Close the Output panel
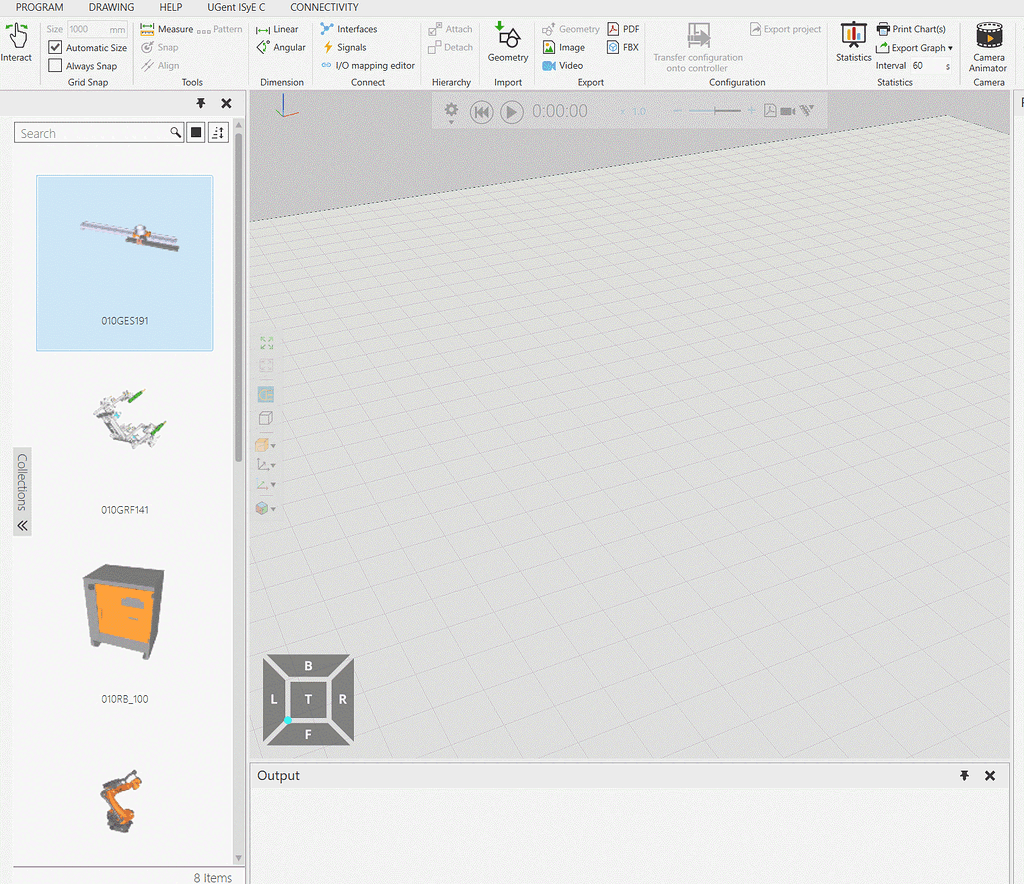This screenshot has height=884, width=1024. [x=990, y=776]
